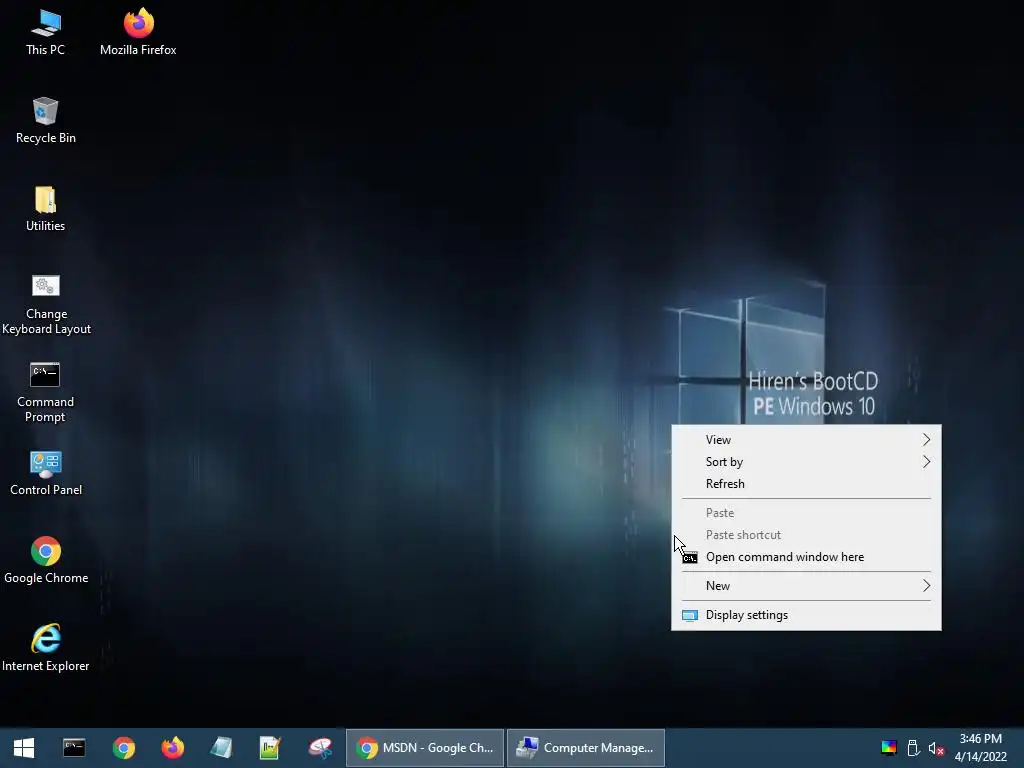Open the red-white taskbar utility icon
This screenshot has height=768, width=1024.
pos(320,748)
